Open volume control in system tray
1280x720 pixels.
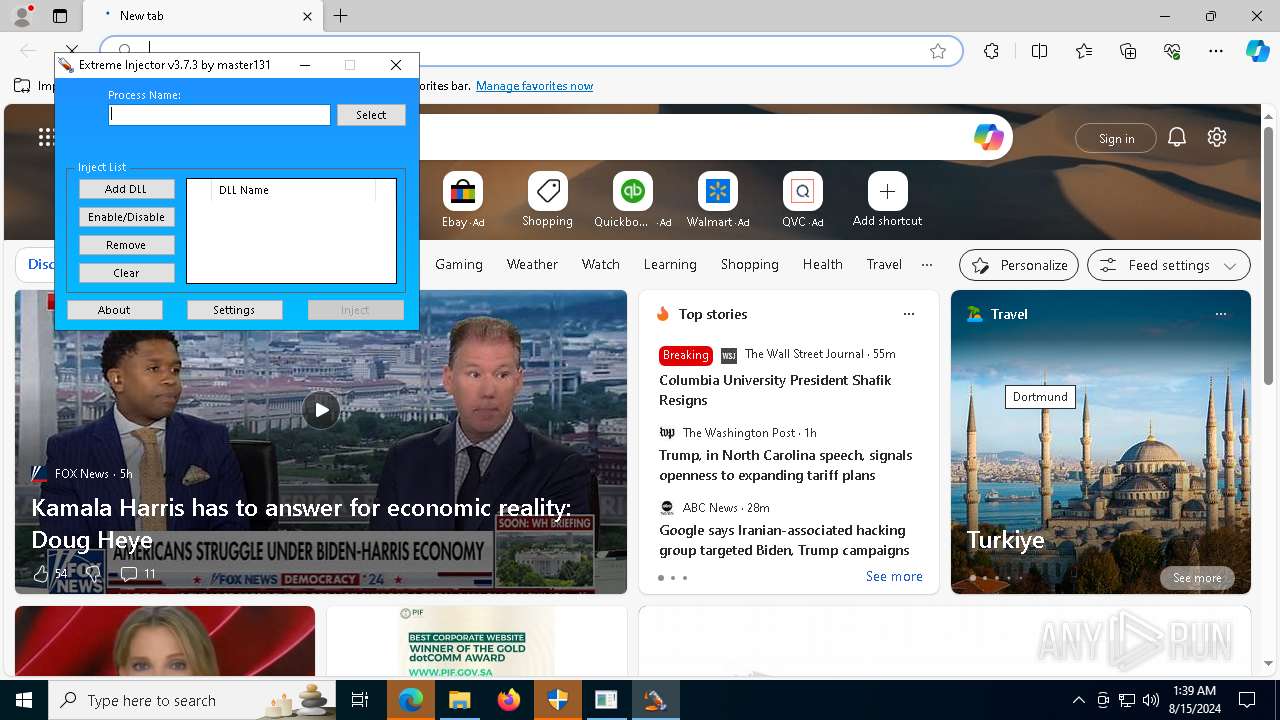1151,700
